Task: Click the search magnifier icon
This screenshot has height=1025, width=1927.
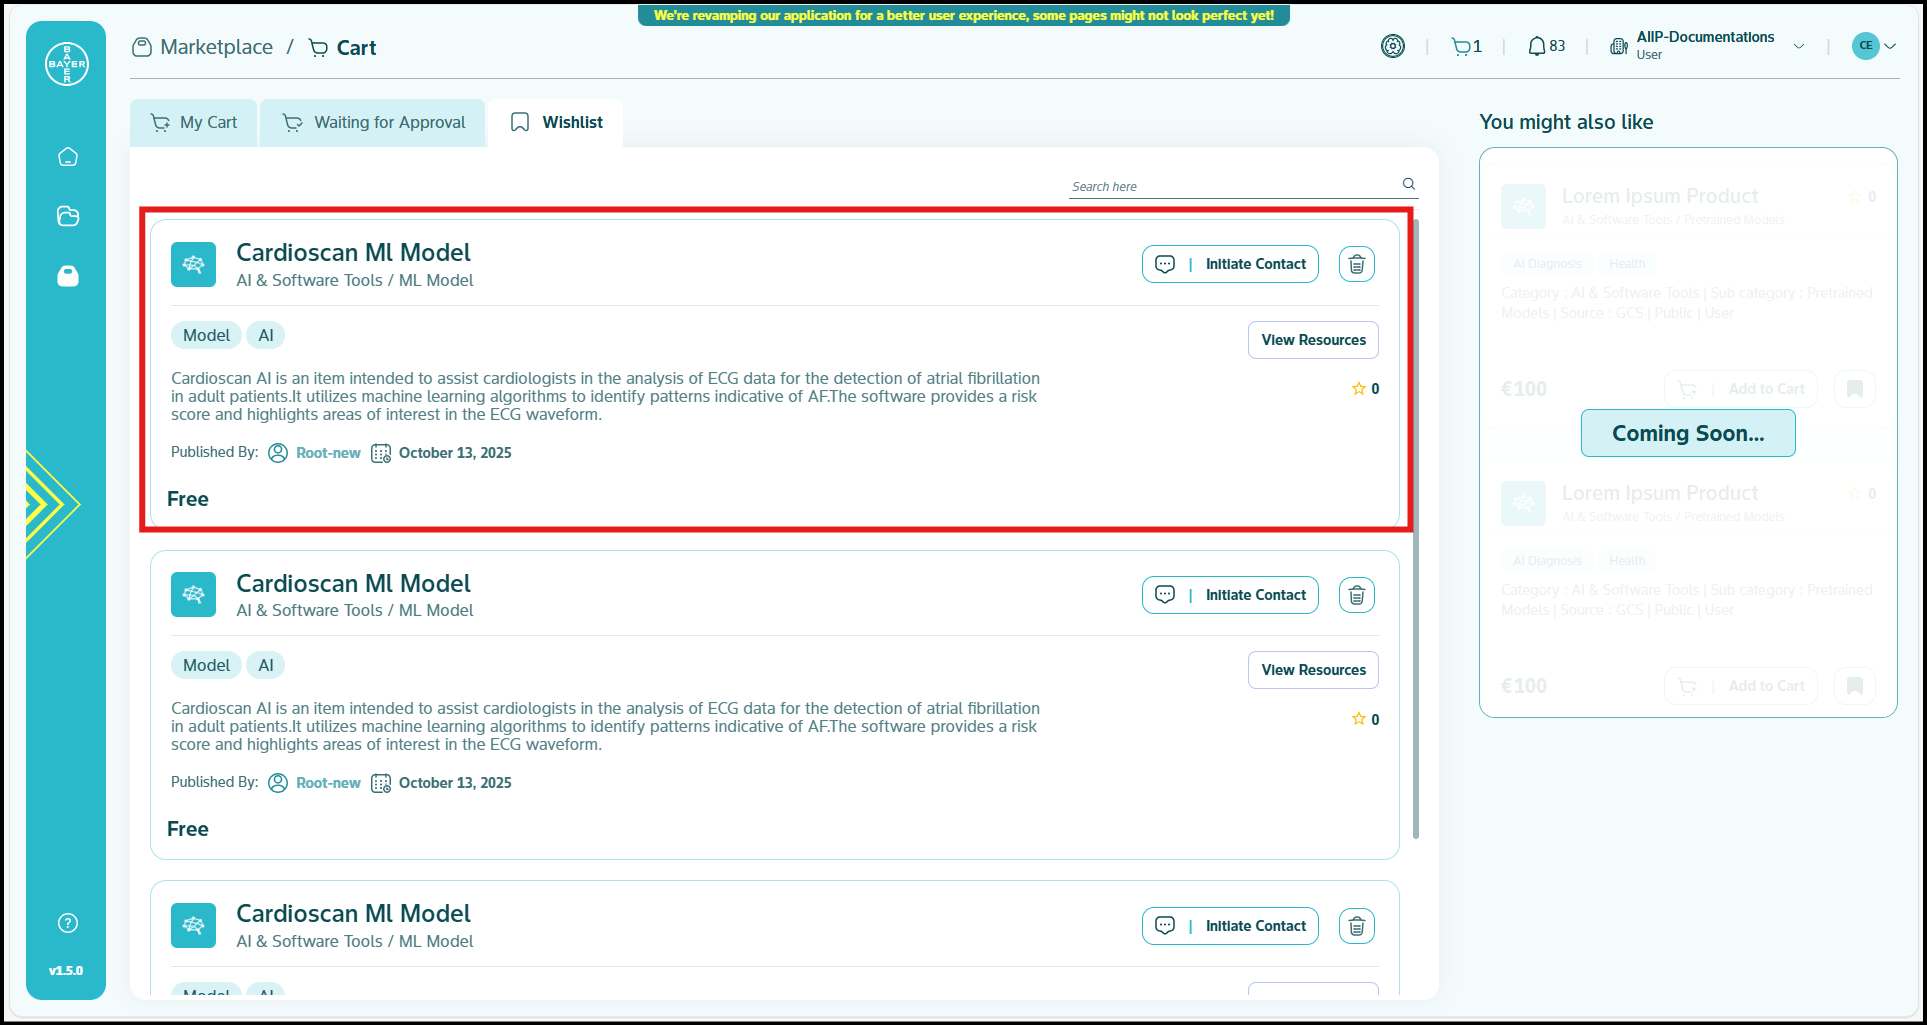Action: coord(1408,184)
